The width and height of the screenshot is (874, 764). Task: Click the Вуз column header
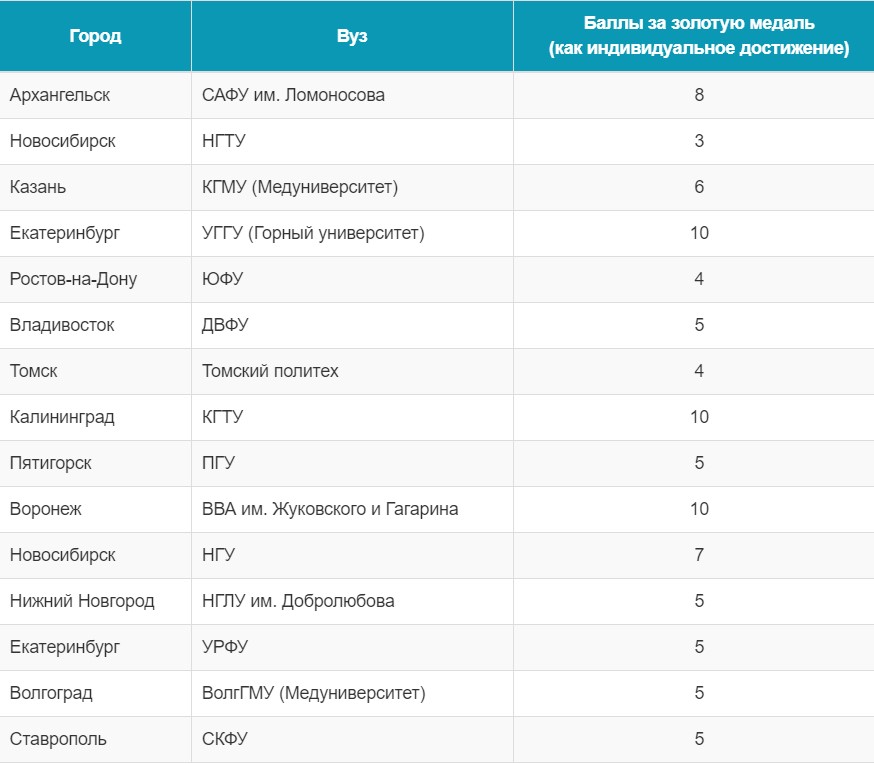[352, 36]
